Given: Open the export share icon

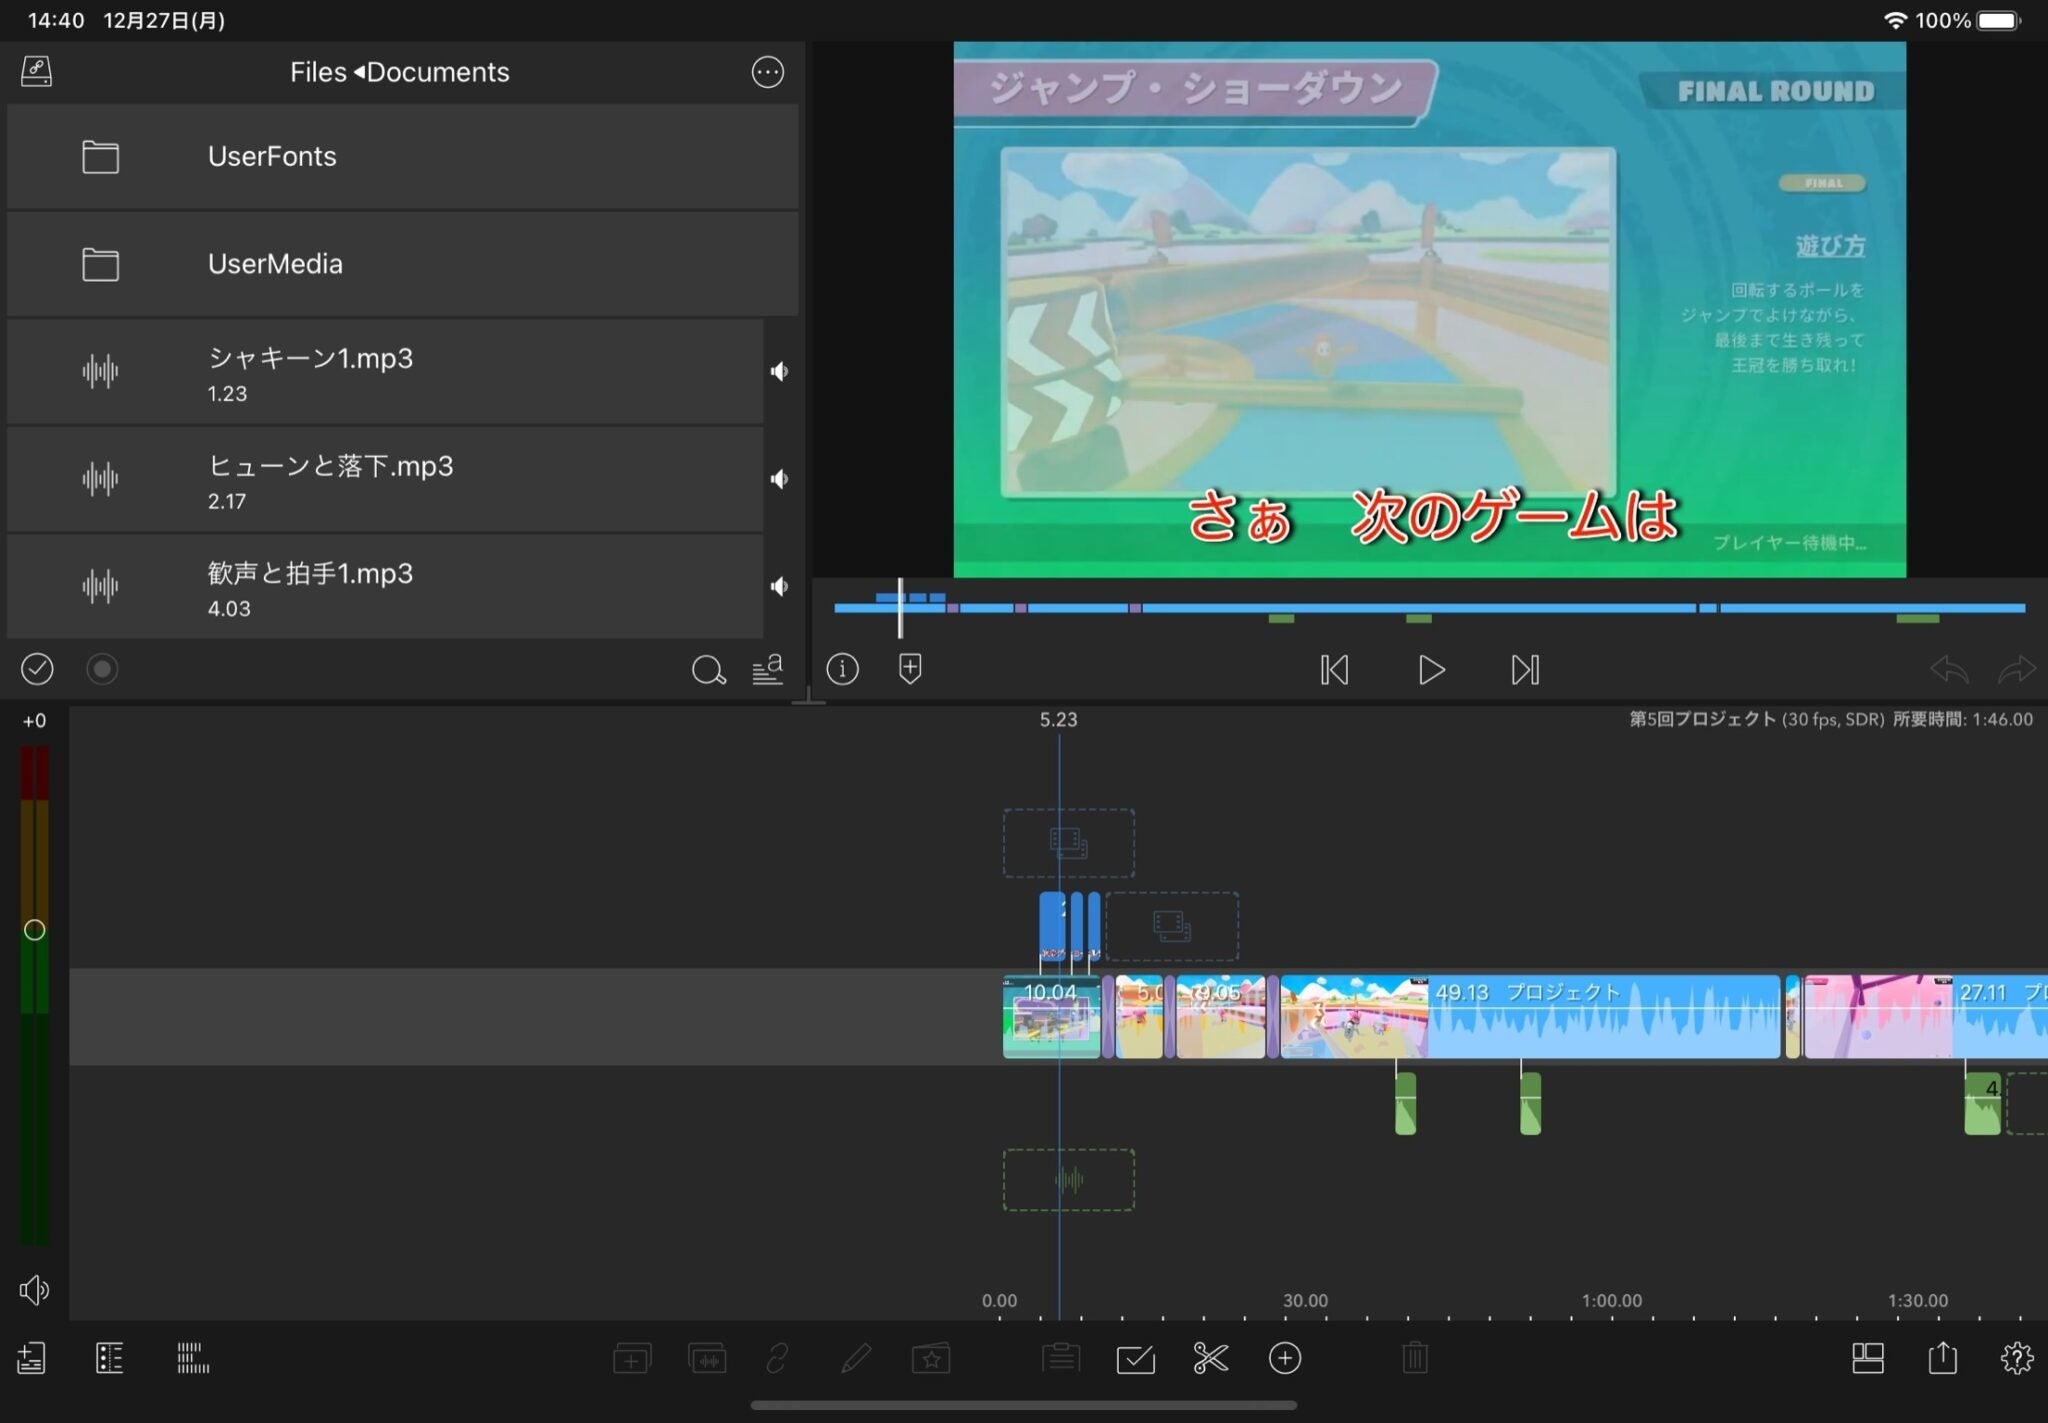Looking at the screenshot, I should 1942,1358.
